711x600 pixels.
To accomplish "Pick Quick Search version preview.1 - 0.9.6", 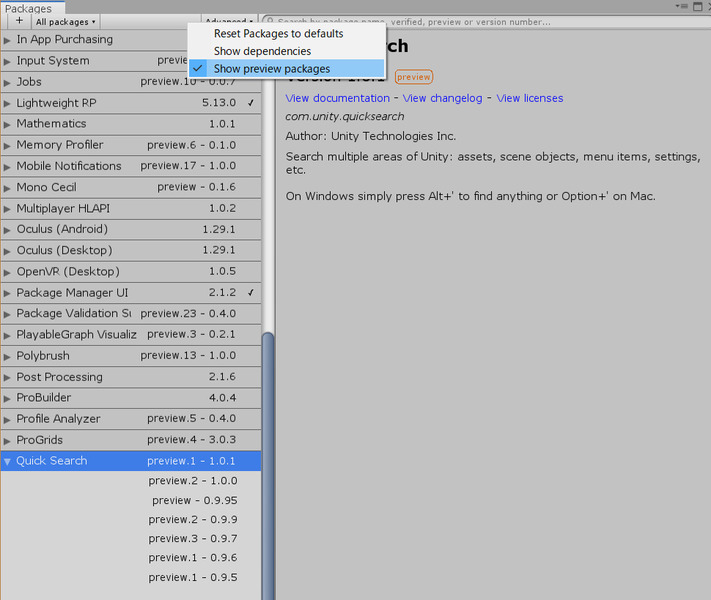I will click(193, 558).
